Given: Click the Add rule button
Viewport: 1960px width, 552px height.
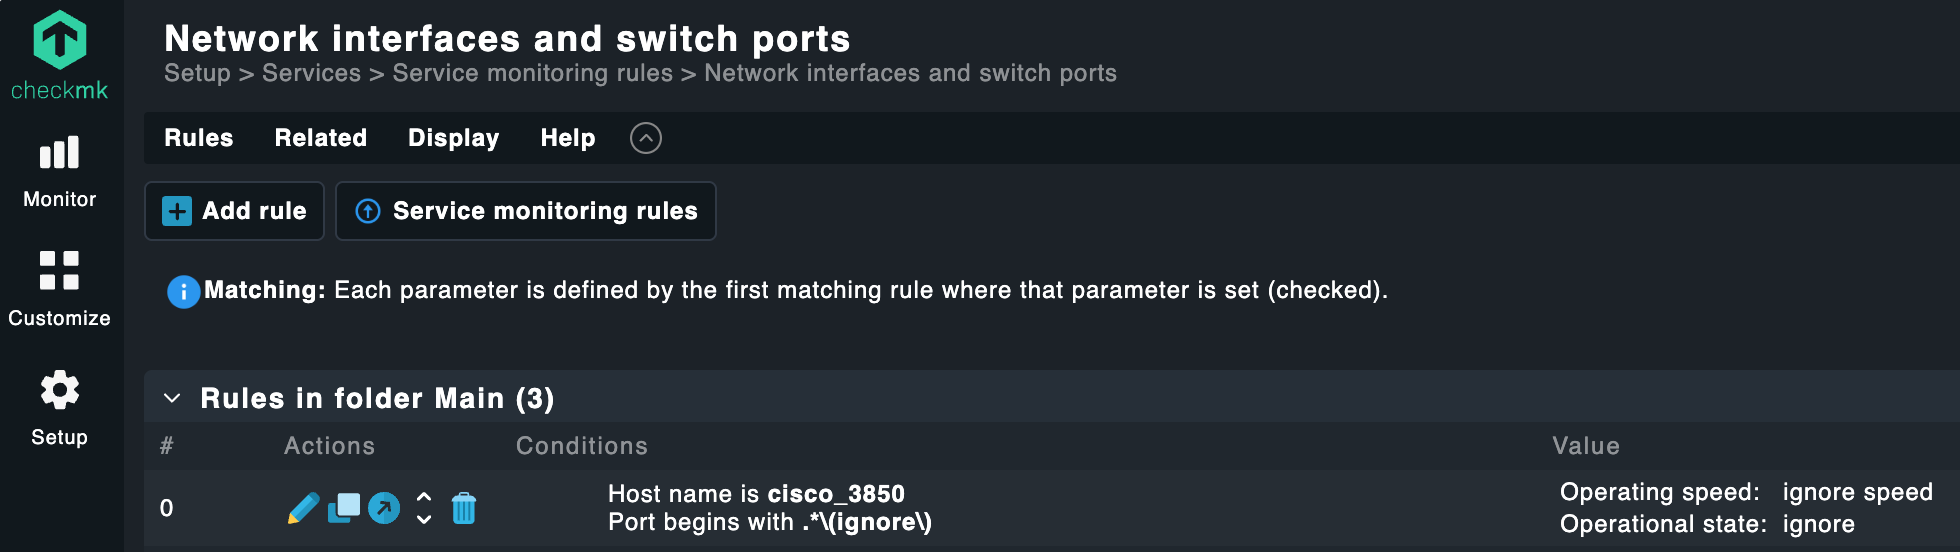Looking at the screenshot, I should pyautogui.click(x=235, y=211).
